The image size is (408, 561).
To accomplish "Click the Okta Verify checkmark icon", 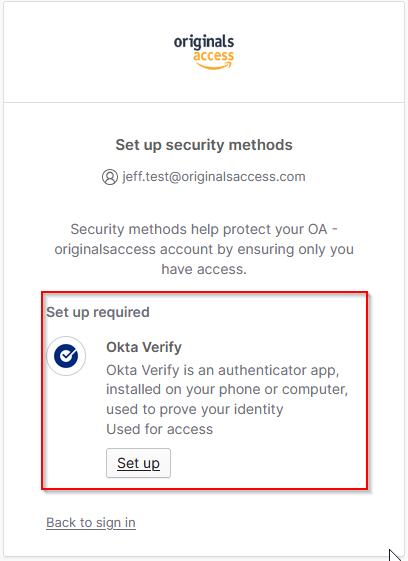I will [66, 356].
